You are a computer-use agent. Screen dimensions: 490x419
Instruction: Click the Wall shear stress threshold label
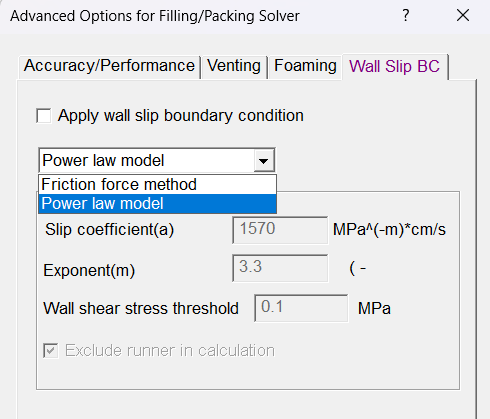coord(141,308)
